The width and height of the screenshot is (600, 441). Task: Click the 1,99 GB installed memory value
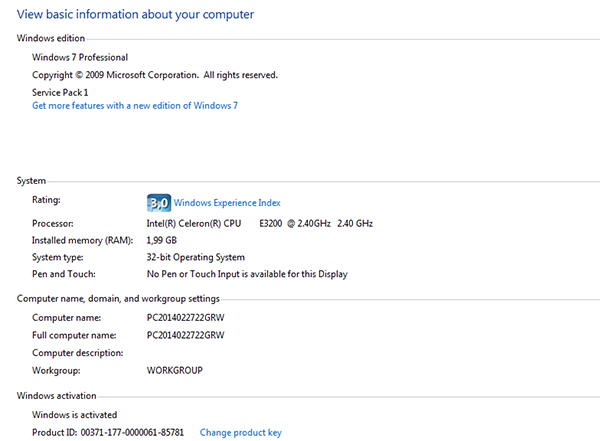point(161,240)
